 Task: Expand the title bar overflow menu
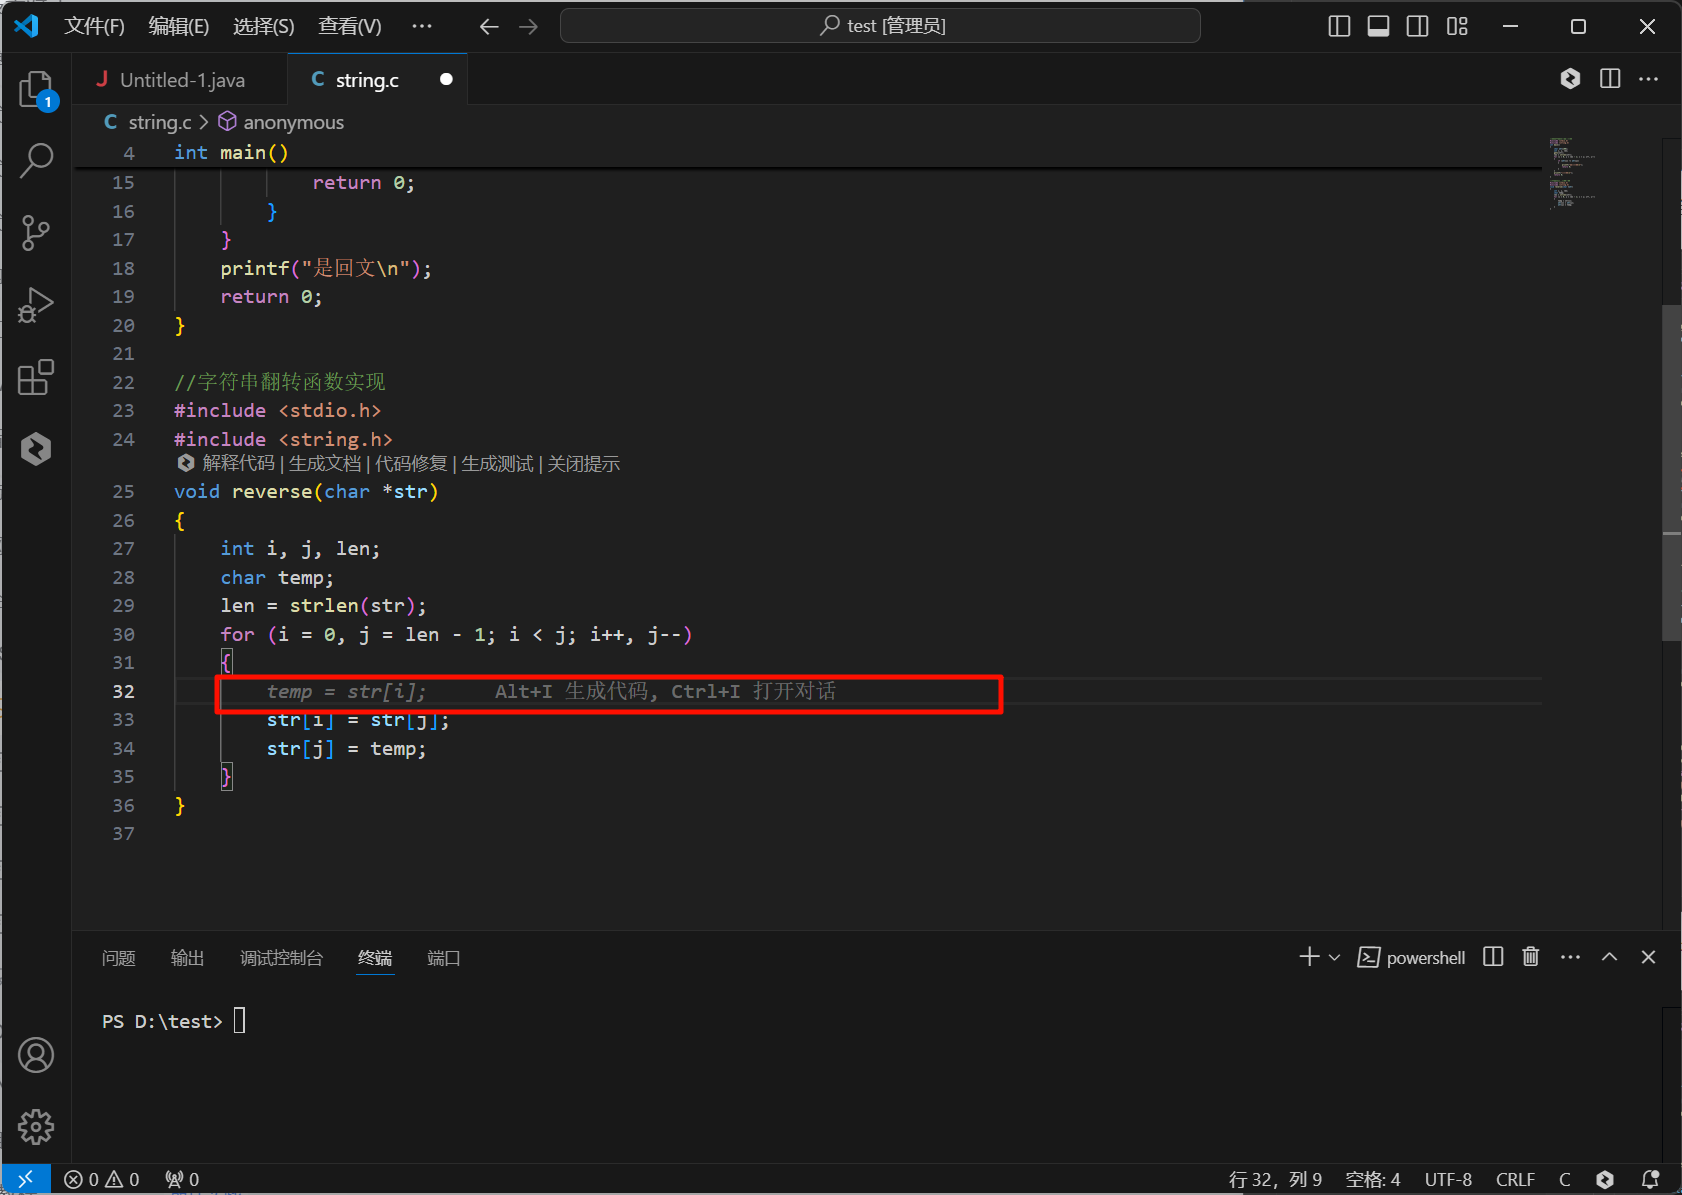(x=422, y=26)
